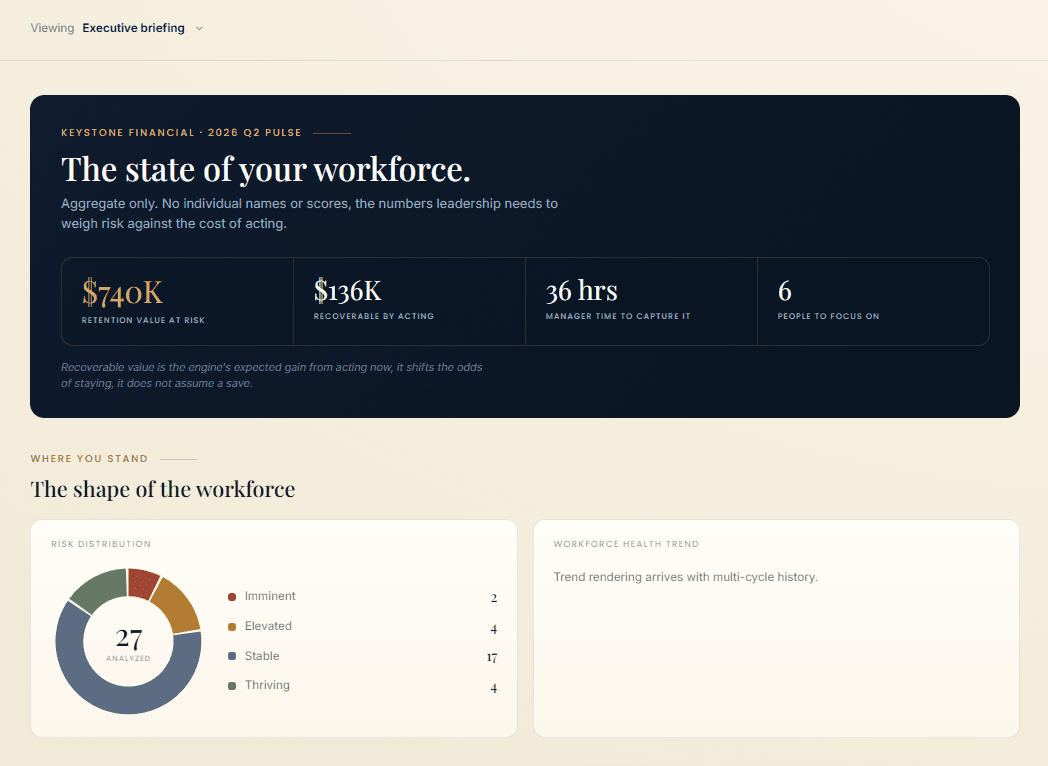Click the Stable count of 17
The width and height of the screenshot is (1048, 766).
pos(492,658)
